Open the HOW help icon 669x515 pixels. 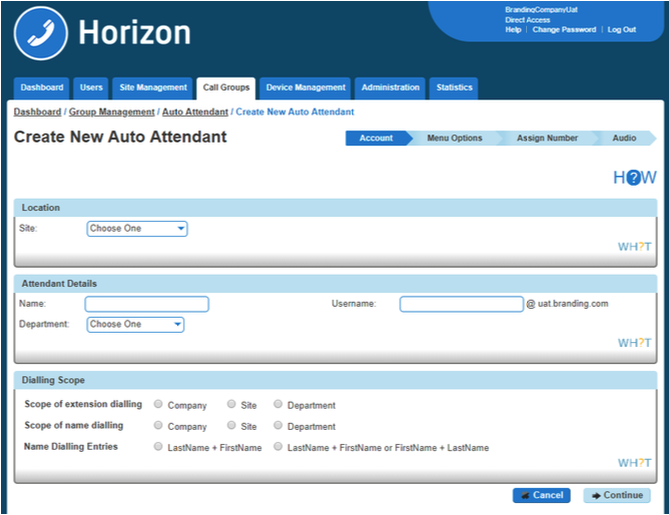coord(634,177)
